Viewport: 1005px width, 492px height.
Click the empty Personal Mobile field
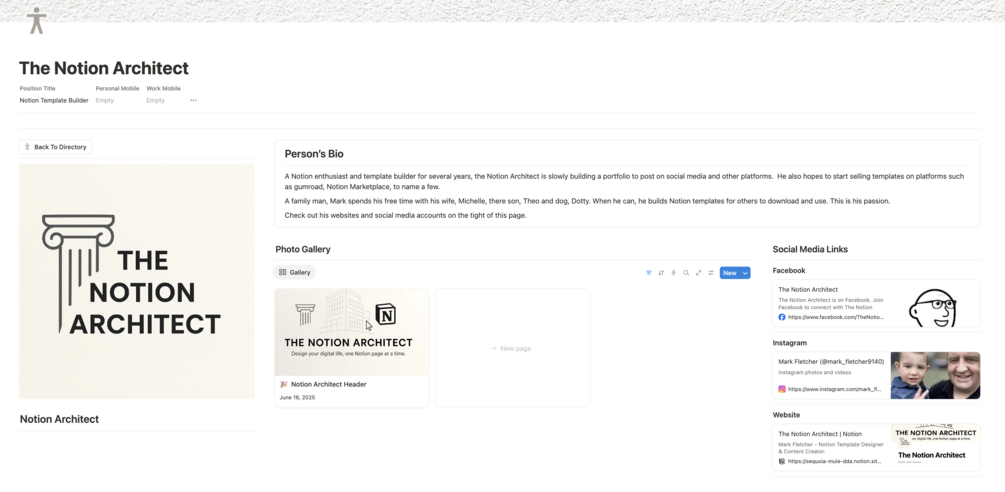(104, 101)
